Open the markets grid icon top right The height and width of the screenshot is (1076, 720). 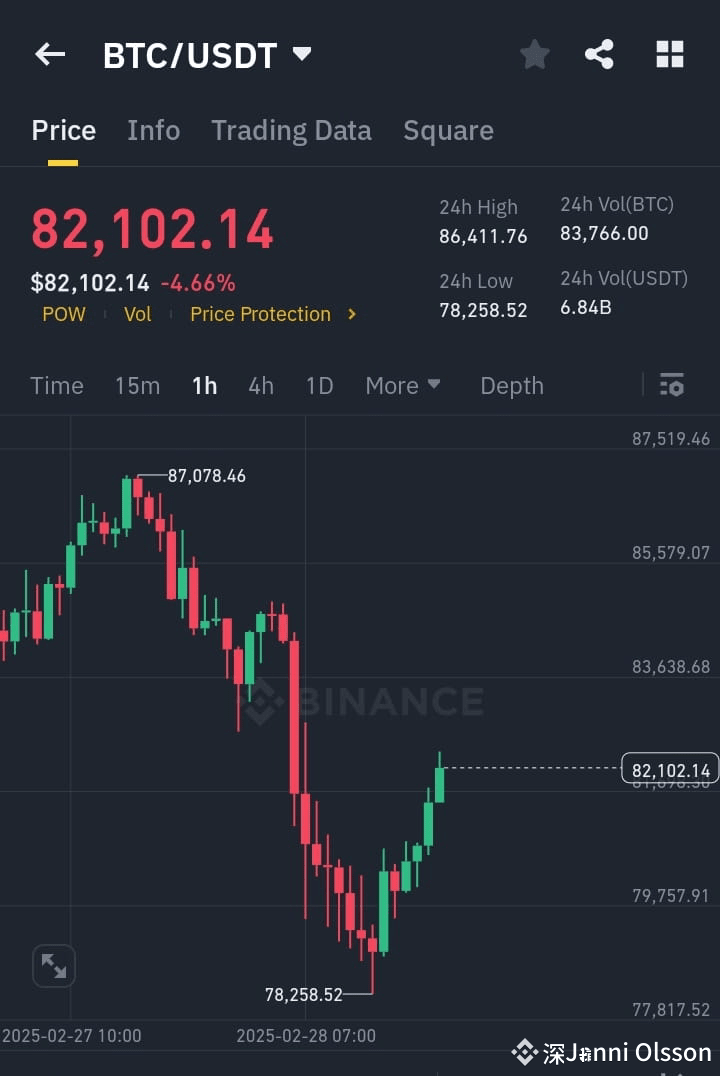point(669,55)
